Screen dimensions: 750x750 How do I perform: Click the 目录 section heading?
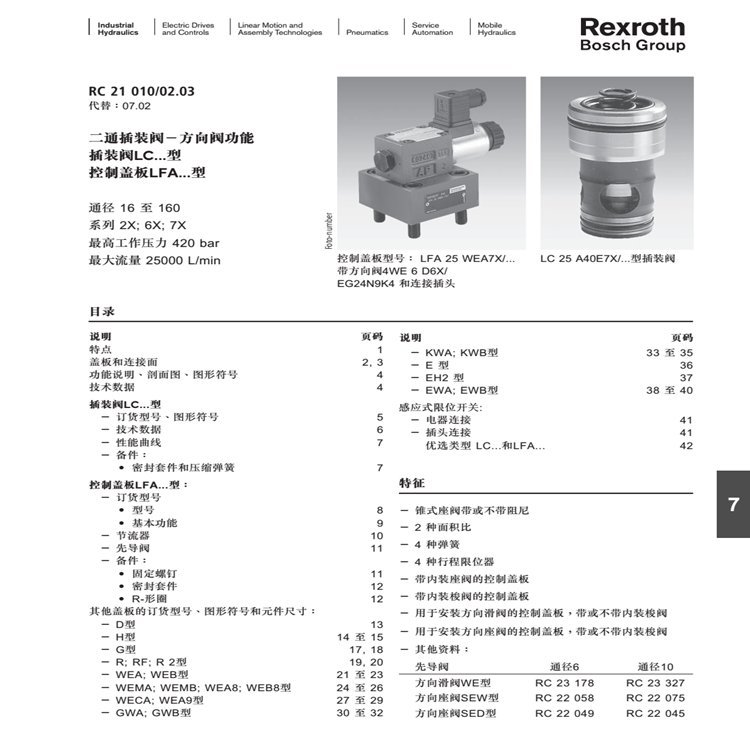coord(102,312)
